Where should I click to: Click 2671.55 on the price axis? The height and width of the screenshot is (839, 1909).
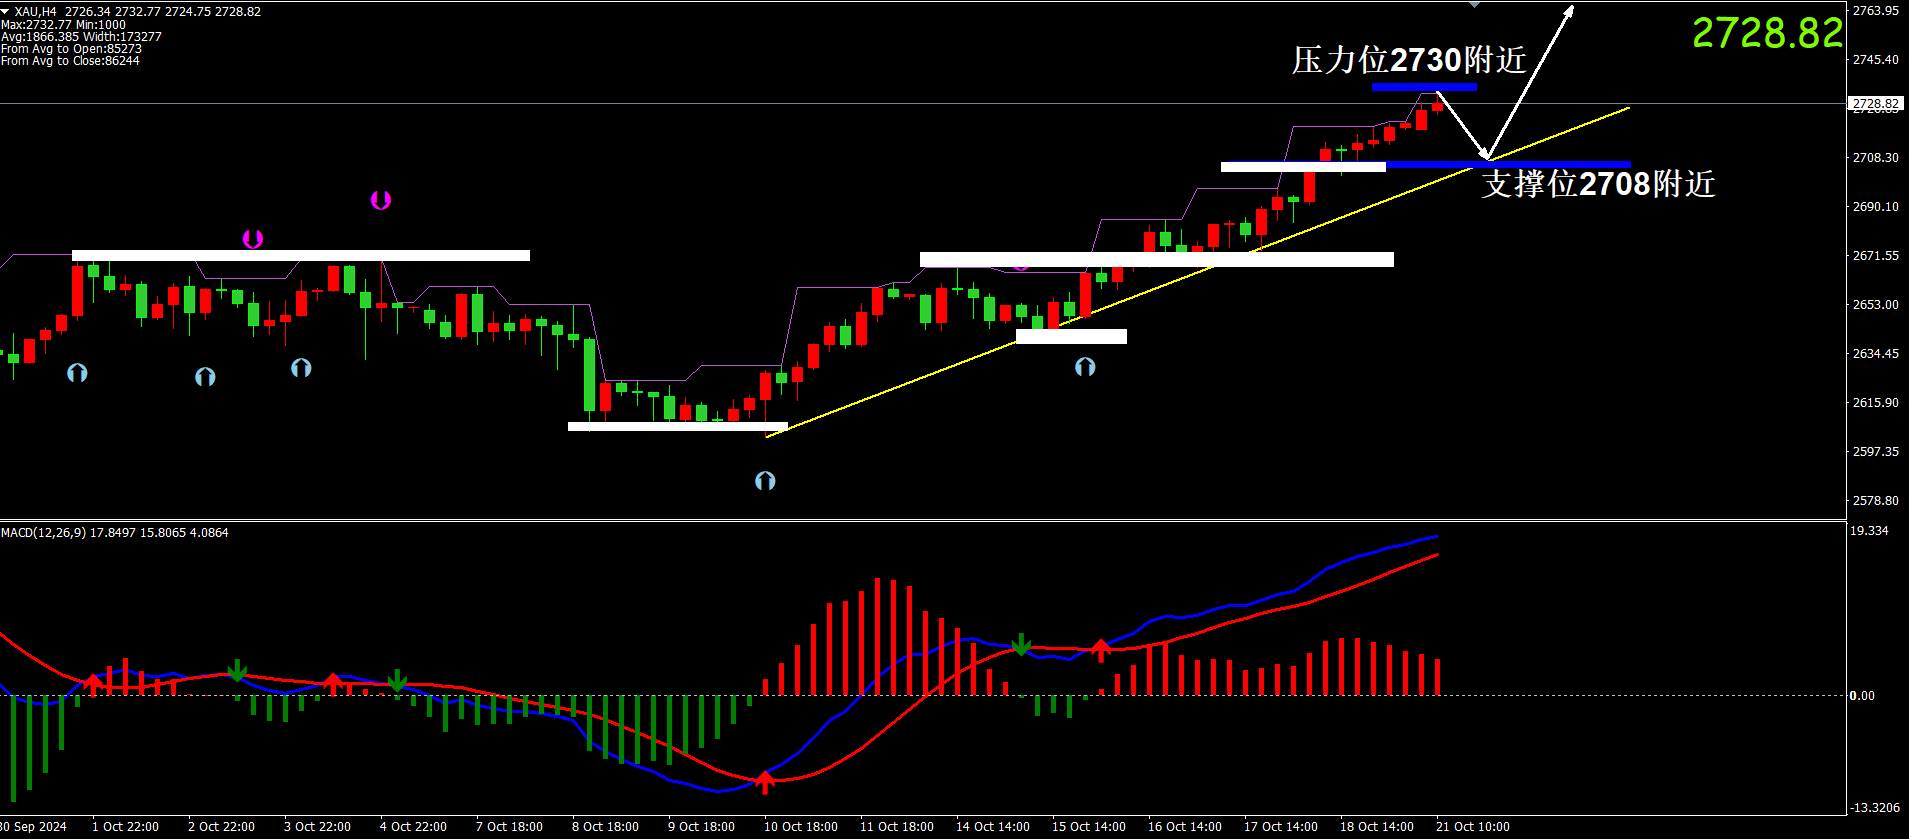click(x=1875, y=256)
